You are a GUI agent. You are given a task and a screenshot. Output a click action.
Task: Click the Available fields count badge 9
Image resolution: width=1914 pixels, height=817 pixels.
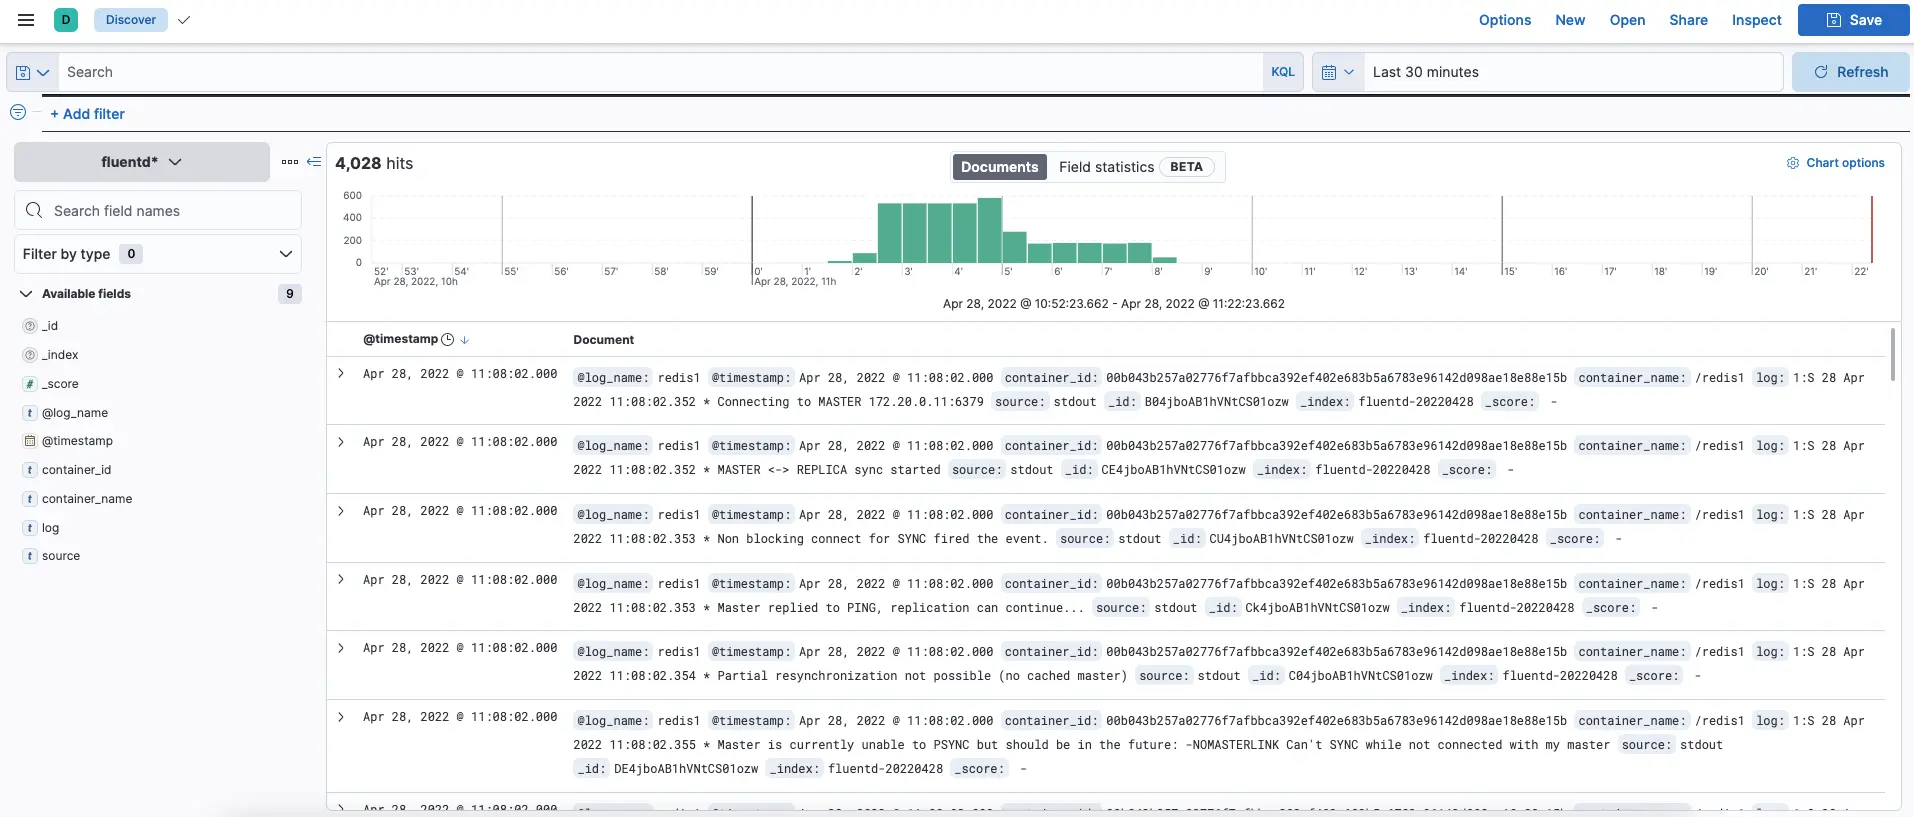pos(290,294)
